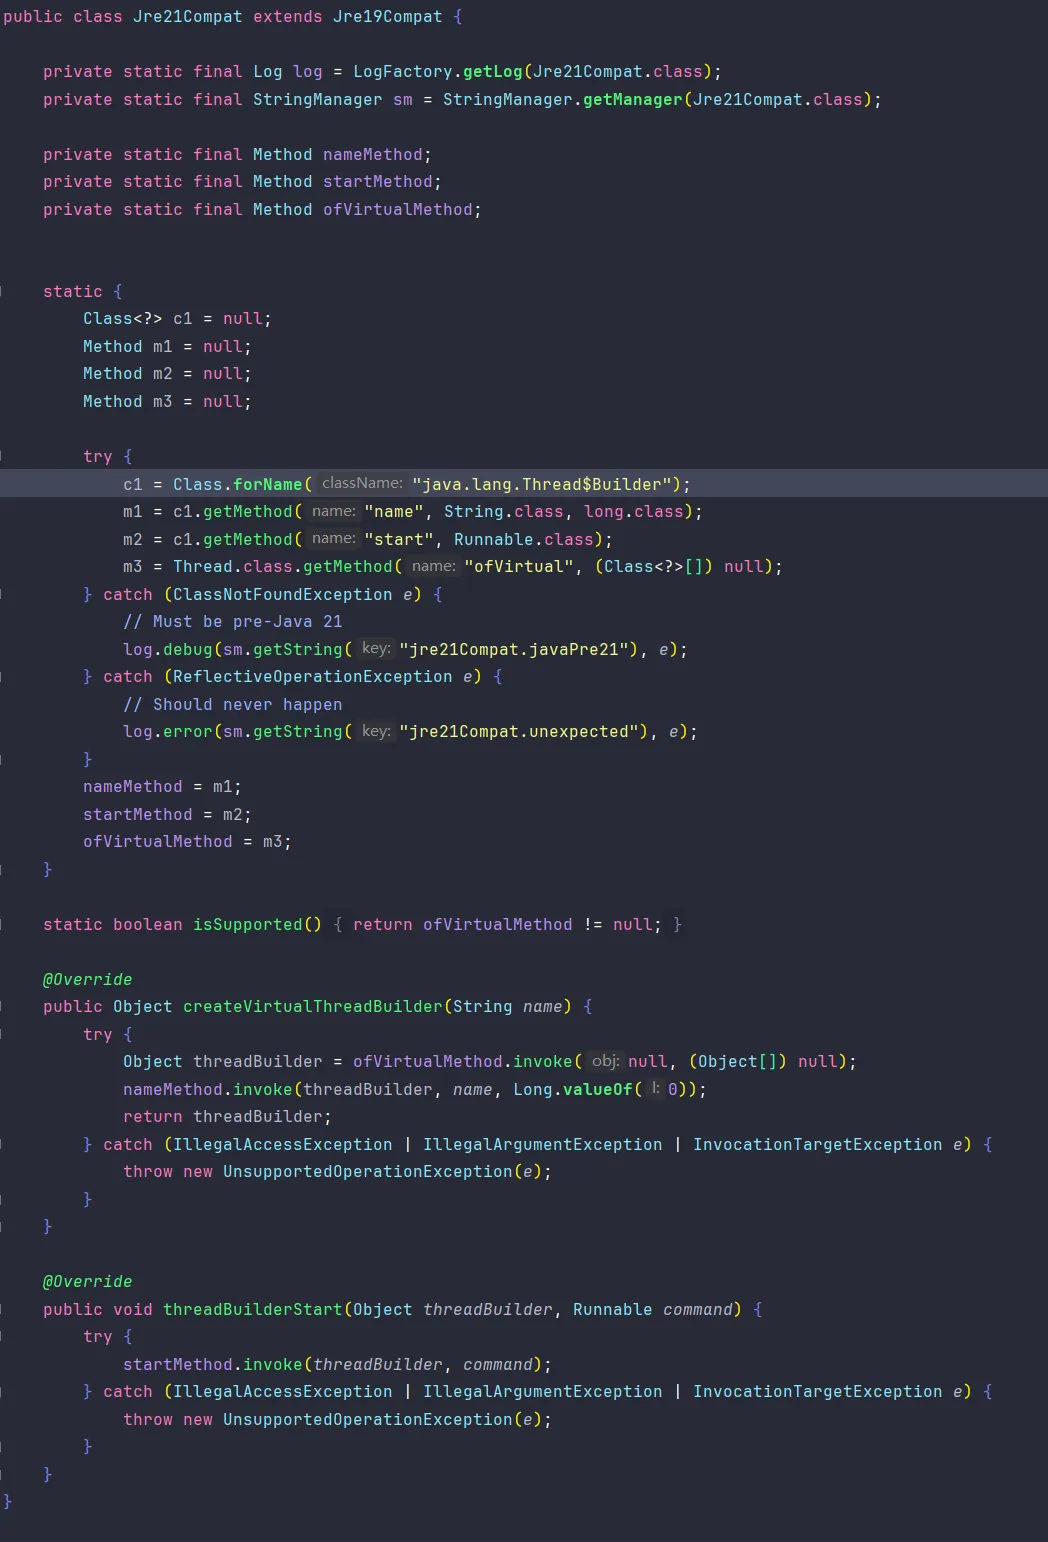Click Thread.class in the m3 assignment
Image resolution: width=1048 pixels, height=1542 pixels.
pos(233,567)
